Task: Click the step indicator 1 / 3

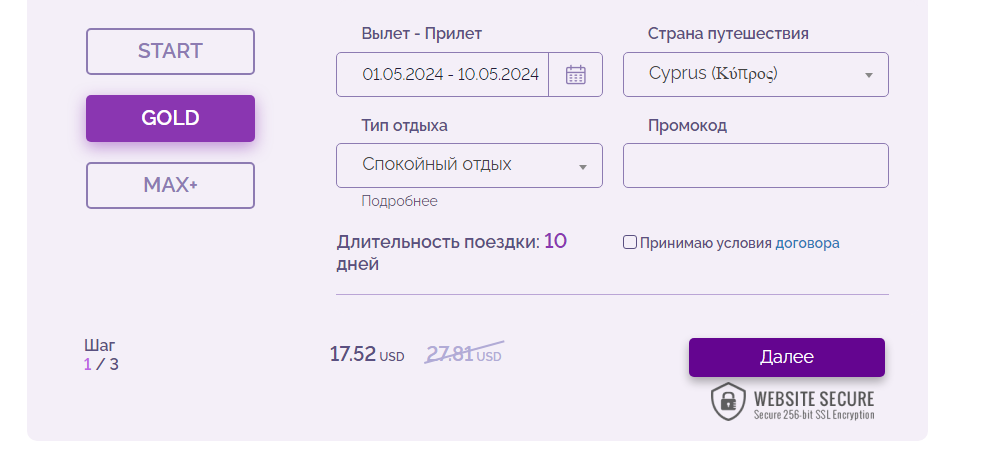Action: (101, 364)
